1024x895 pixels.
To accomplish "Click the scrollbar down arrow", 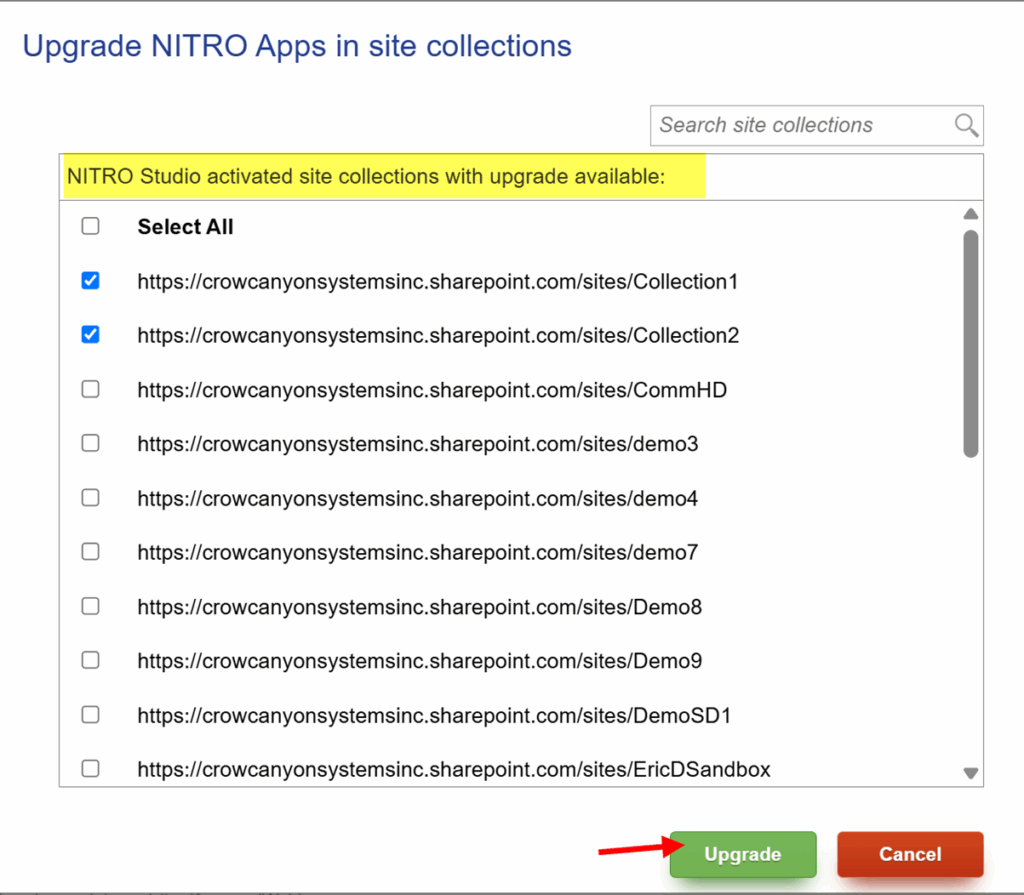I will click(x=970, y=773).
